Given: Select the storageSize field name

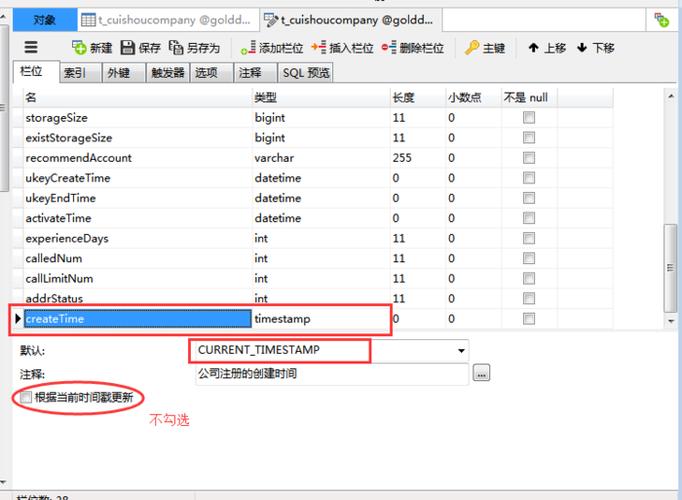Looking at the screenshot, I should tap(57, 118).
